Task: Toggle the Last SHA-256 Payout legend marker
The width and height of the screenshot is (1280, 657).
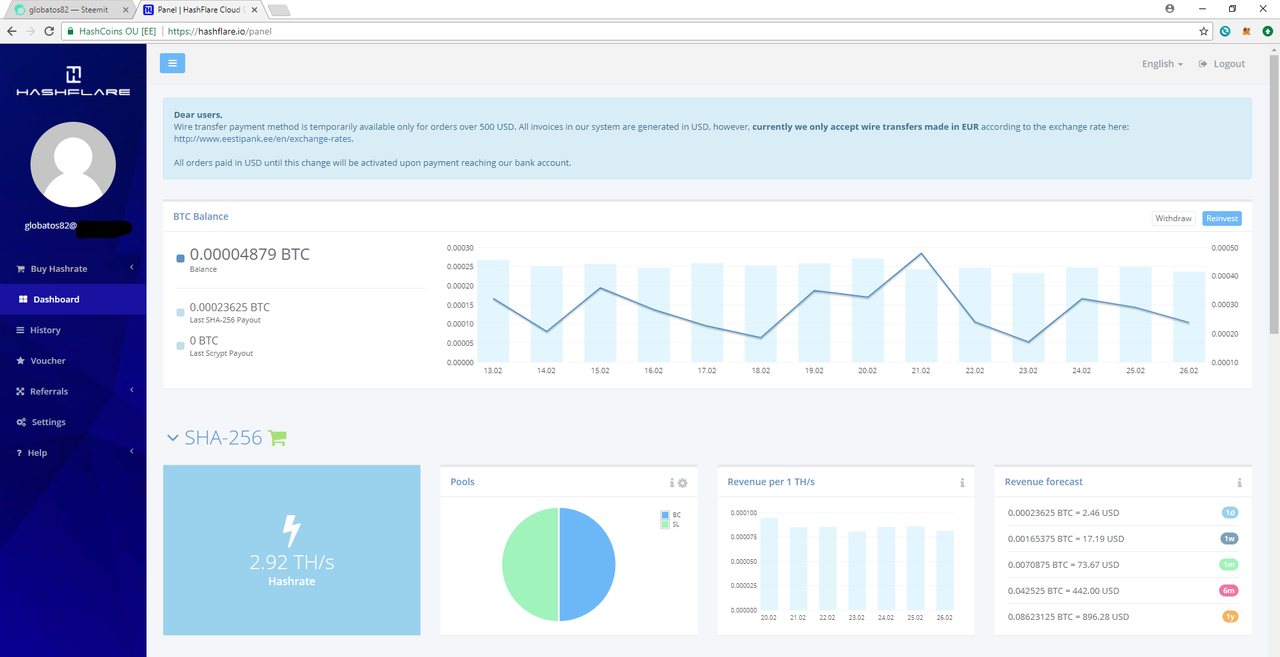Action: pos(180,312)
